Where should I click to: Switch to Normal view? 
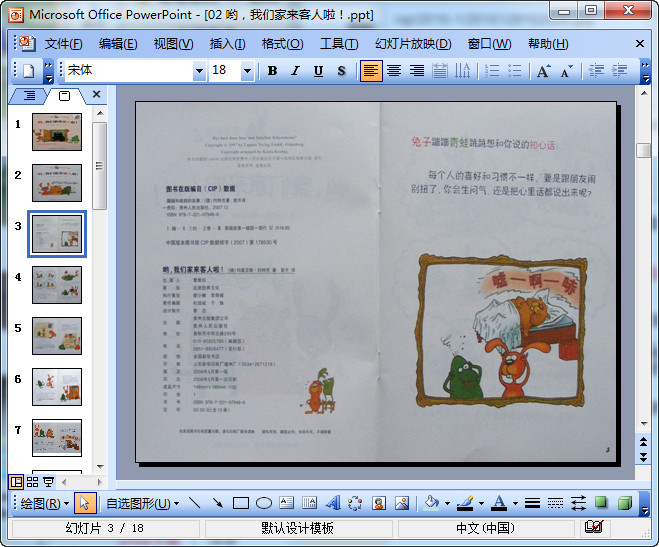point(16,482)
